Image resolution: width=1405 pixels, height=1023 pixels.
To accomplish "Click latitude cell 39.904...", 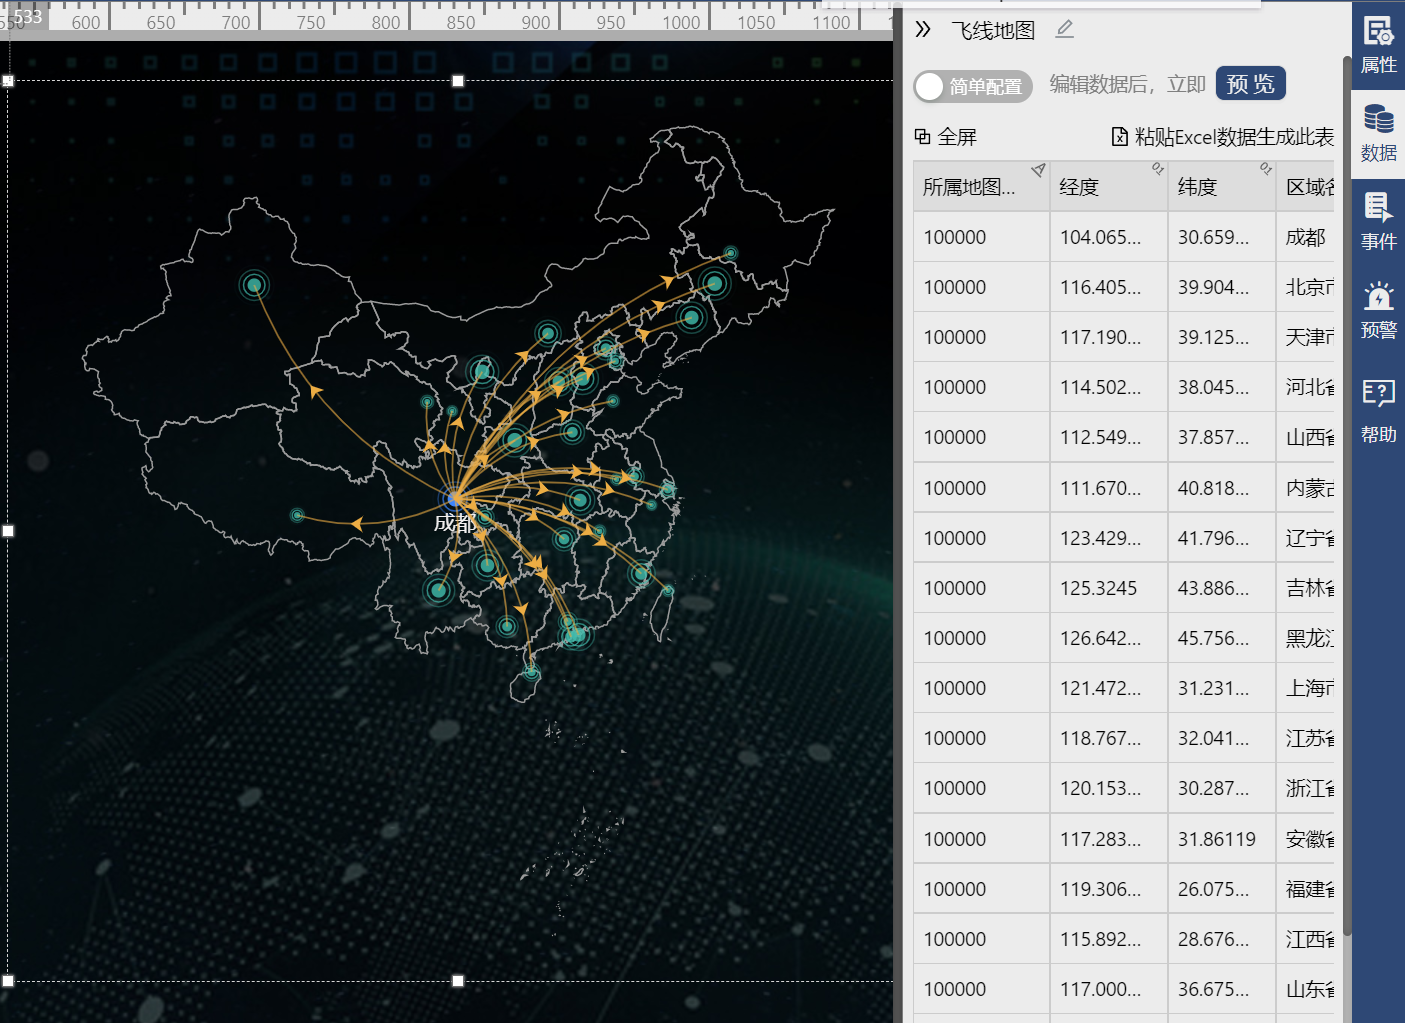I will (1222, 287).
